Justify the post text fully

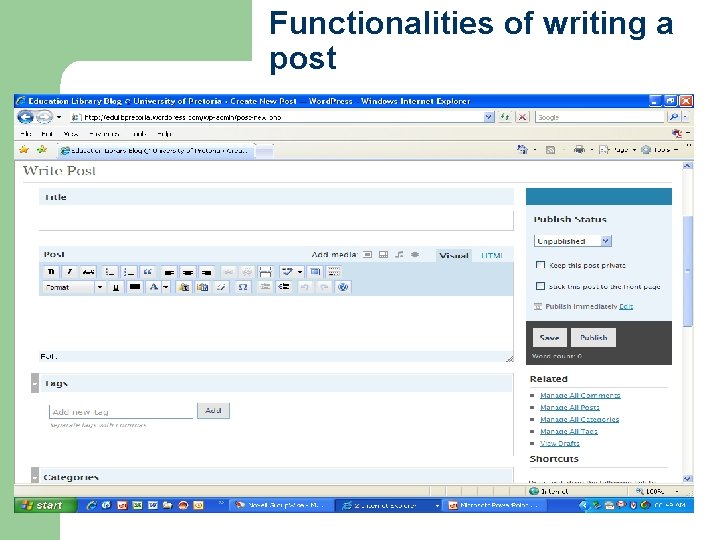coord(135,287)
